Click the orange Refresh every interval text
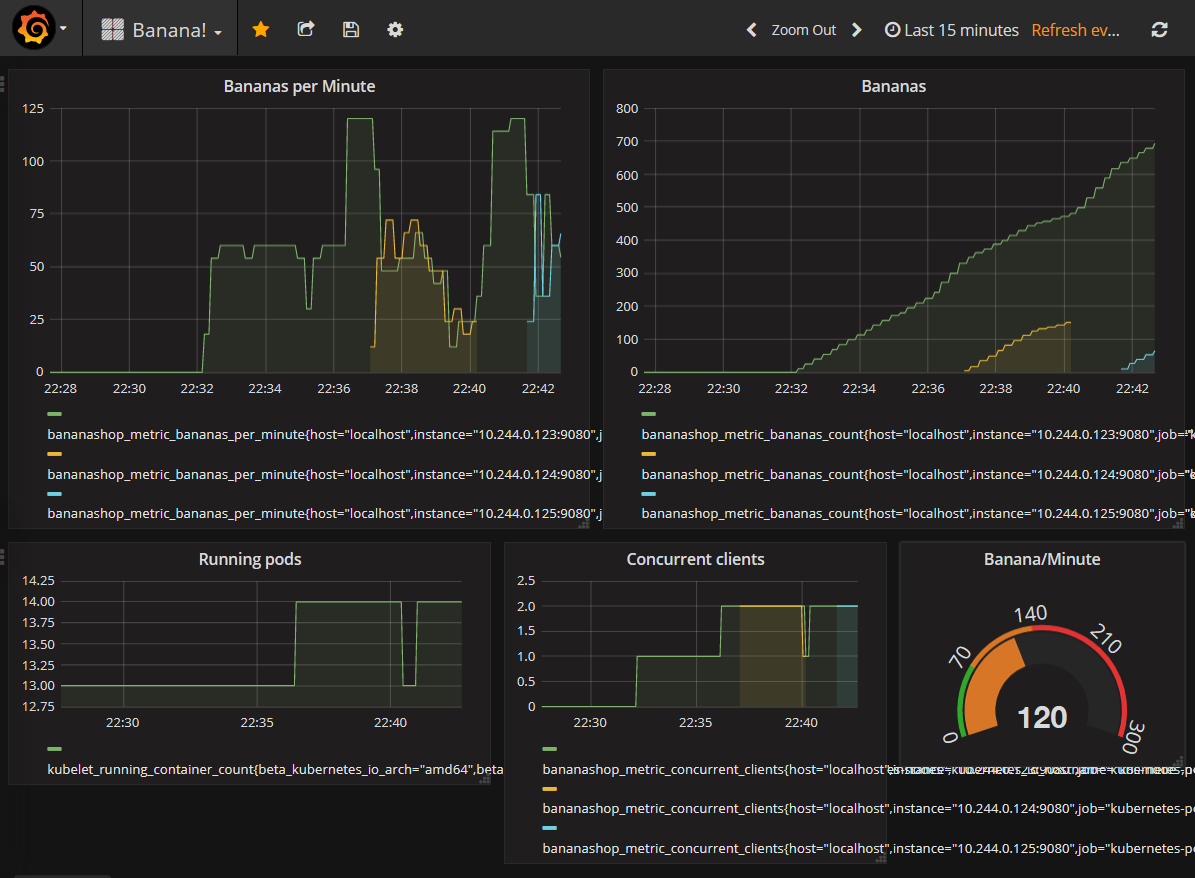Image resolution: width=1195 pixels, height=878 pixels. [x=1075, y=30]
